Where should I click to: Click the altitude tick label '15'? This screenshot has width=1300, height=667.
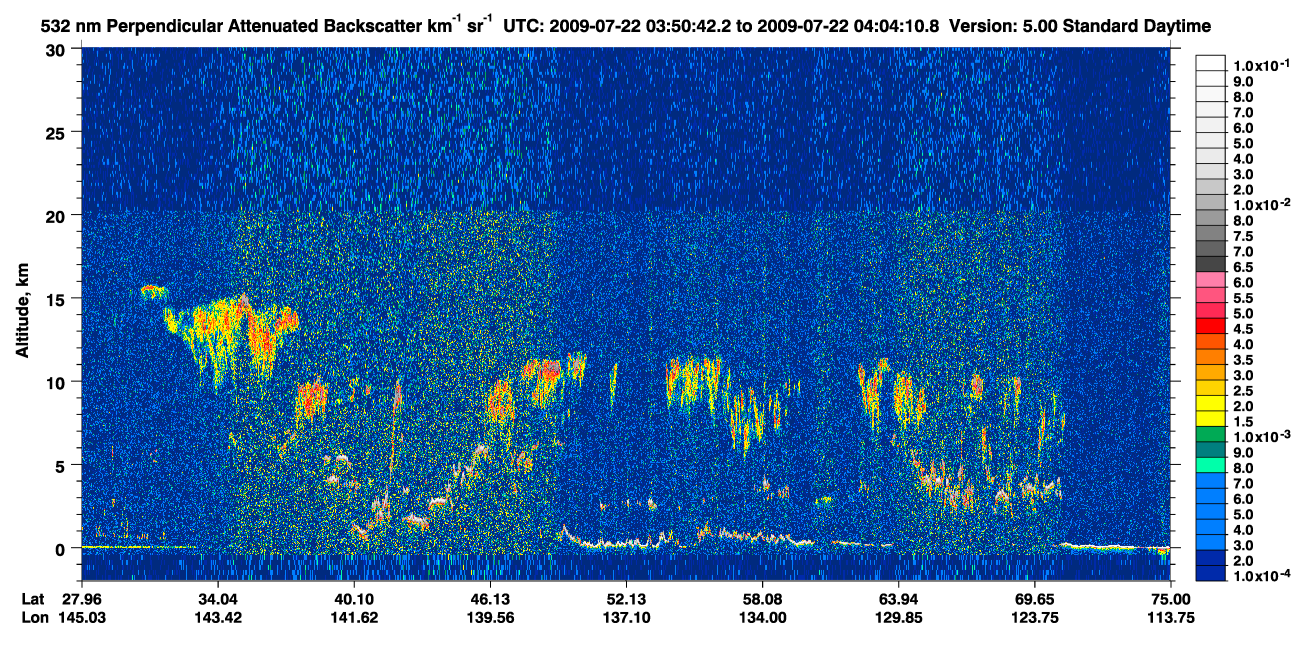57,298
